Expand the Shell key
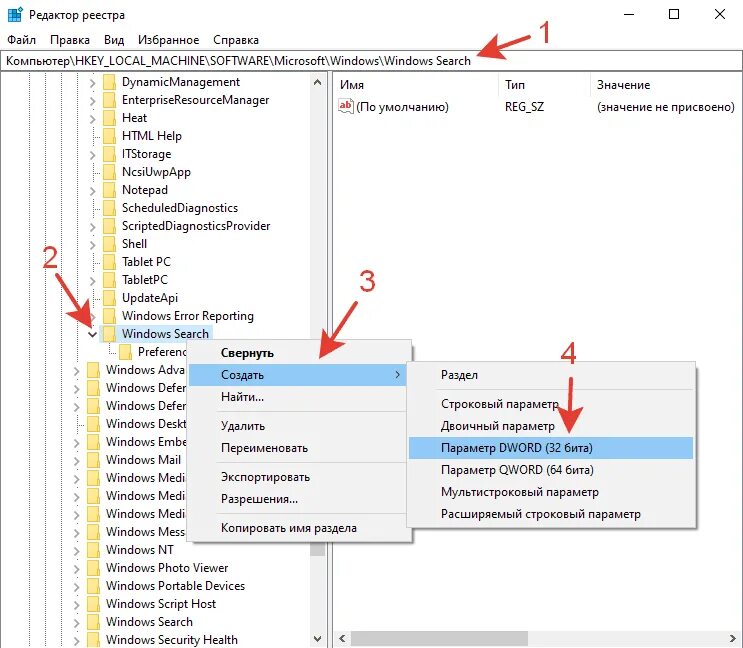The height and width of the screenshot is (648, 743). point(92,245)
